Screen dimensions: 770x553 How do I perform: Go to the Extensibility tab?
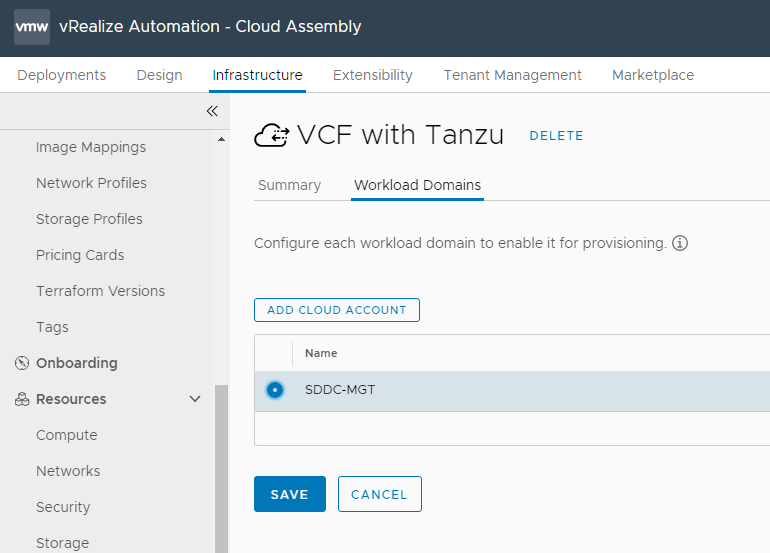pos(373,75)
